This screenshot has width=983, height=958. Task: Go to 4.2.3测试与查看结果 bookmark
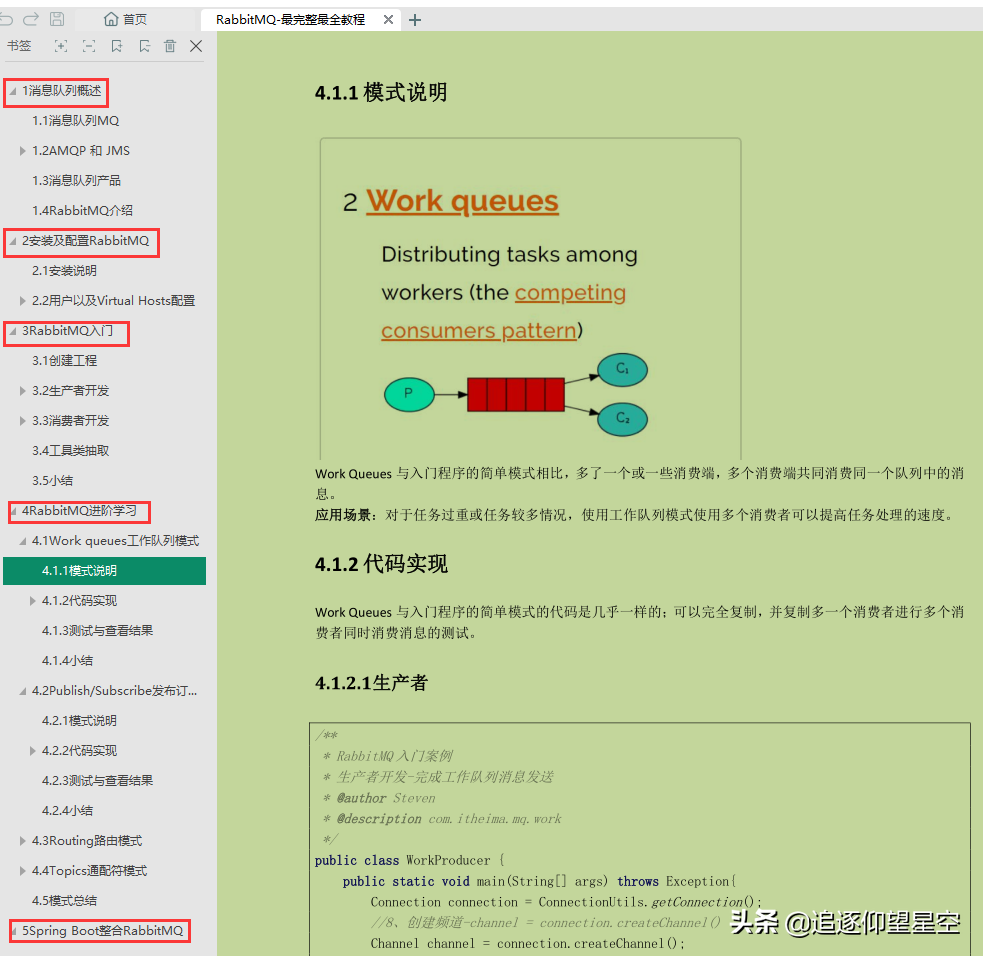(x=97, y=781)
